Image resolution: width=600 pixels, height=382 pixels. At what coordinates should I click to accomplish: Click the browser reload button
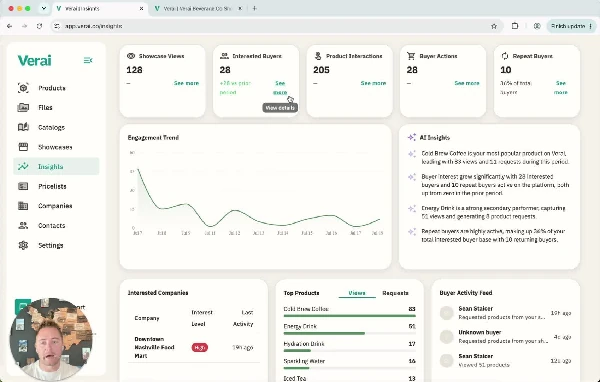(39, 26)
